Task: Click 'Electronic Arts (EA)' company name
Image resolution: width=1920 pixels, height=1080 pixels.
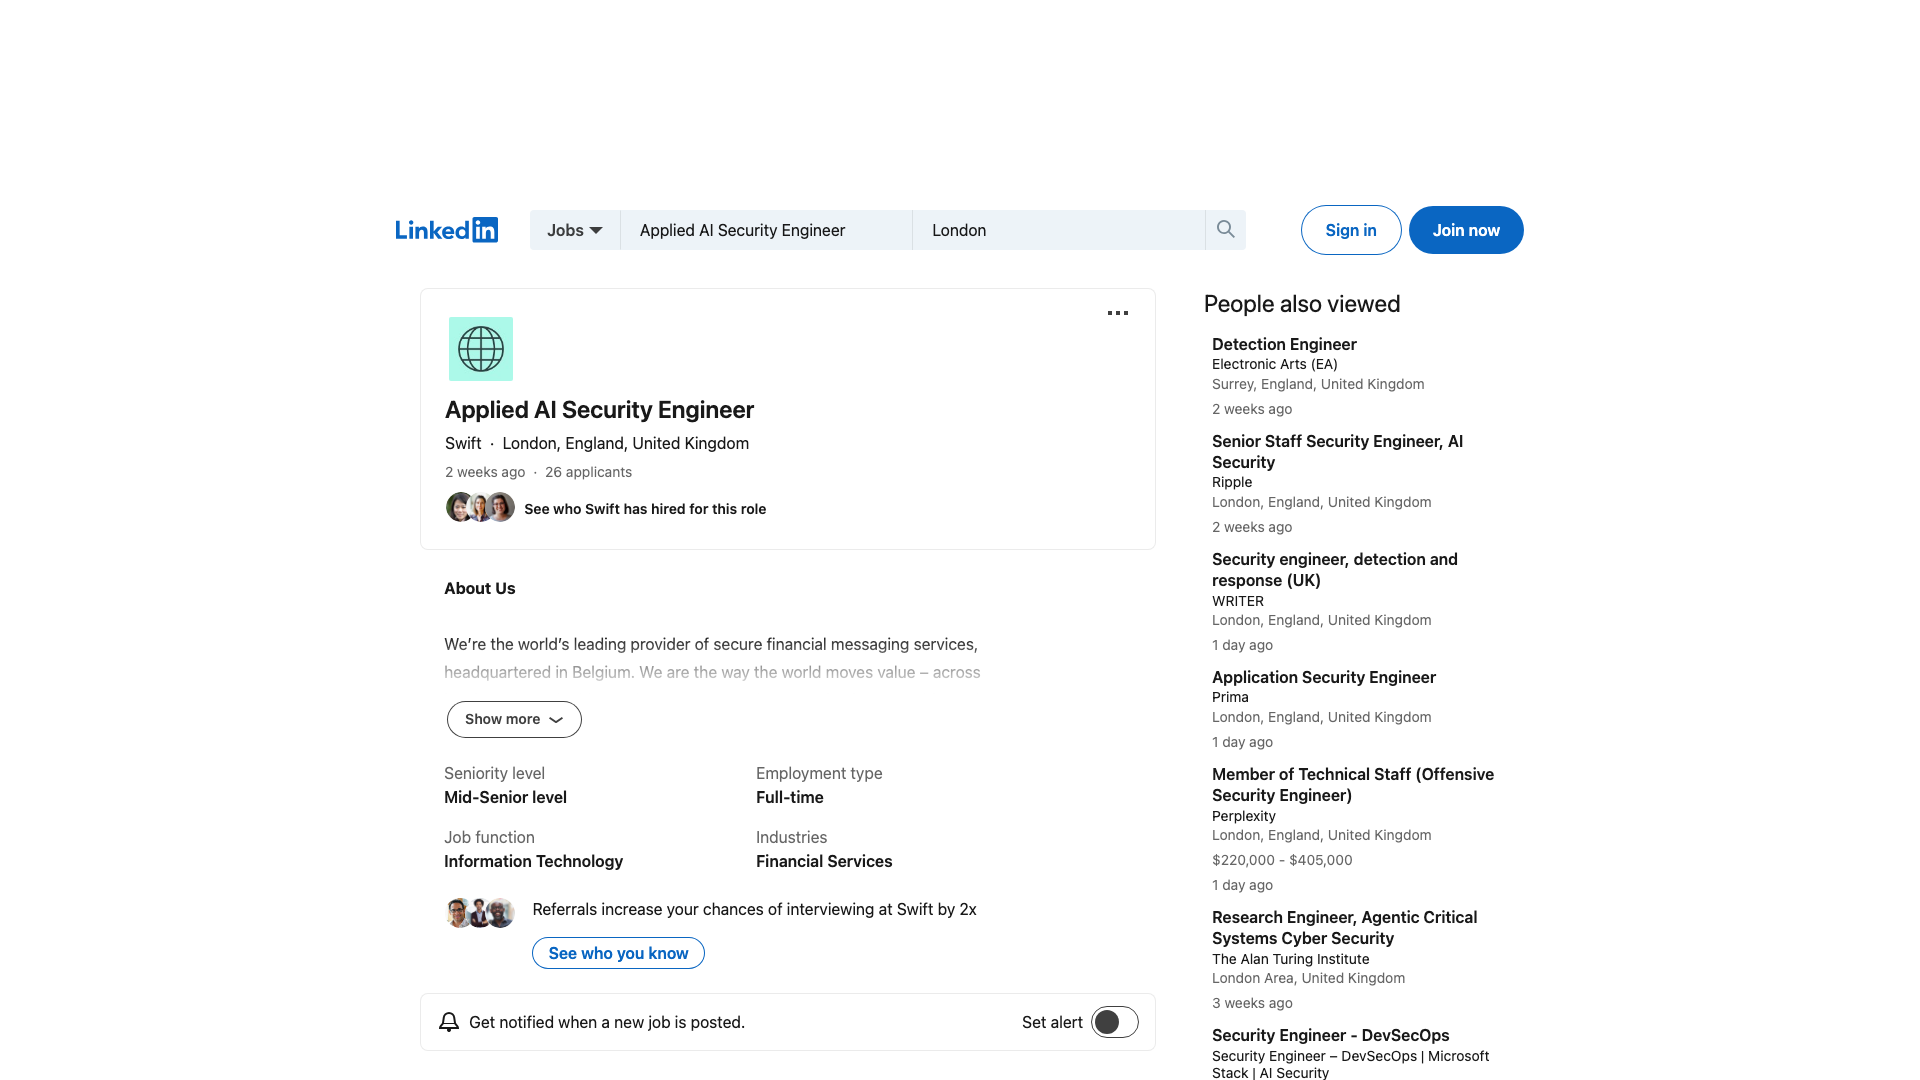Action: (x=1274, y=364)
